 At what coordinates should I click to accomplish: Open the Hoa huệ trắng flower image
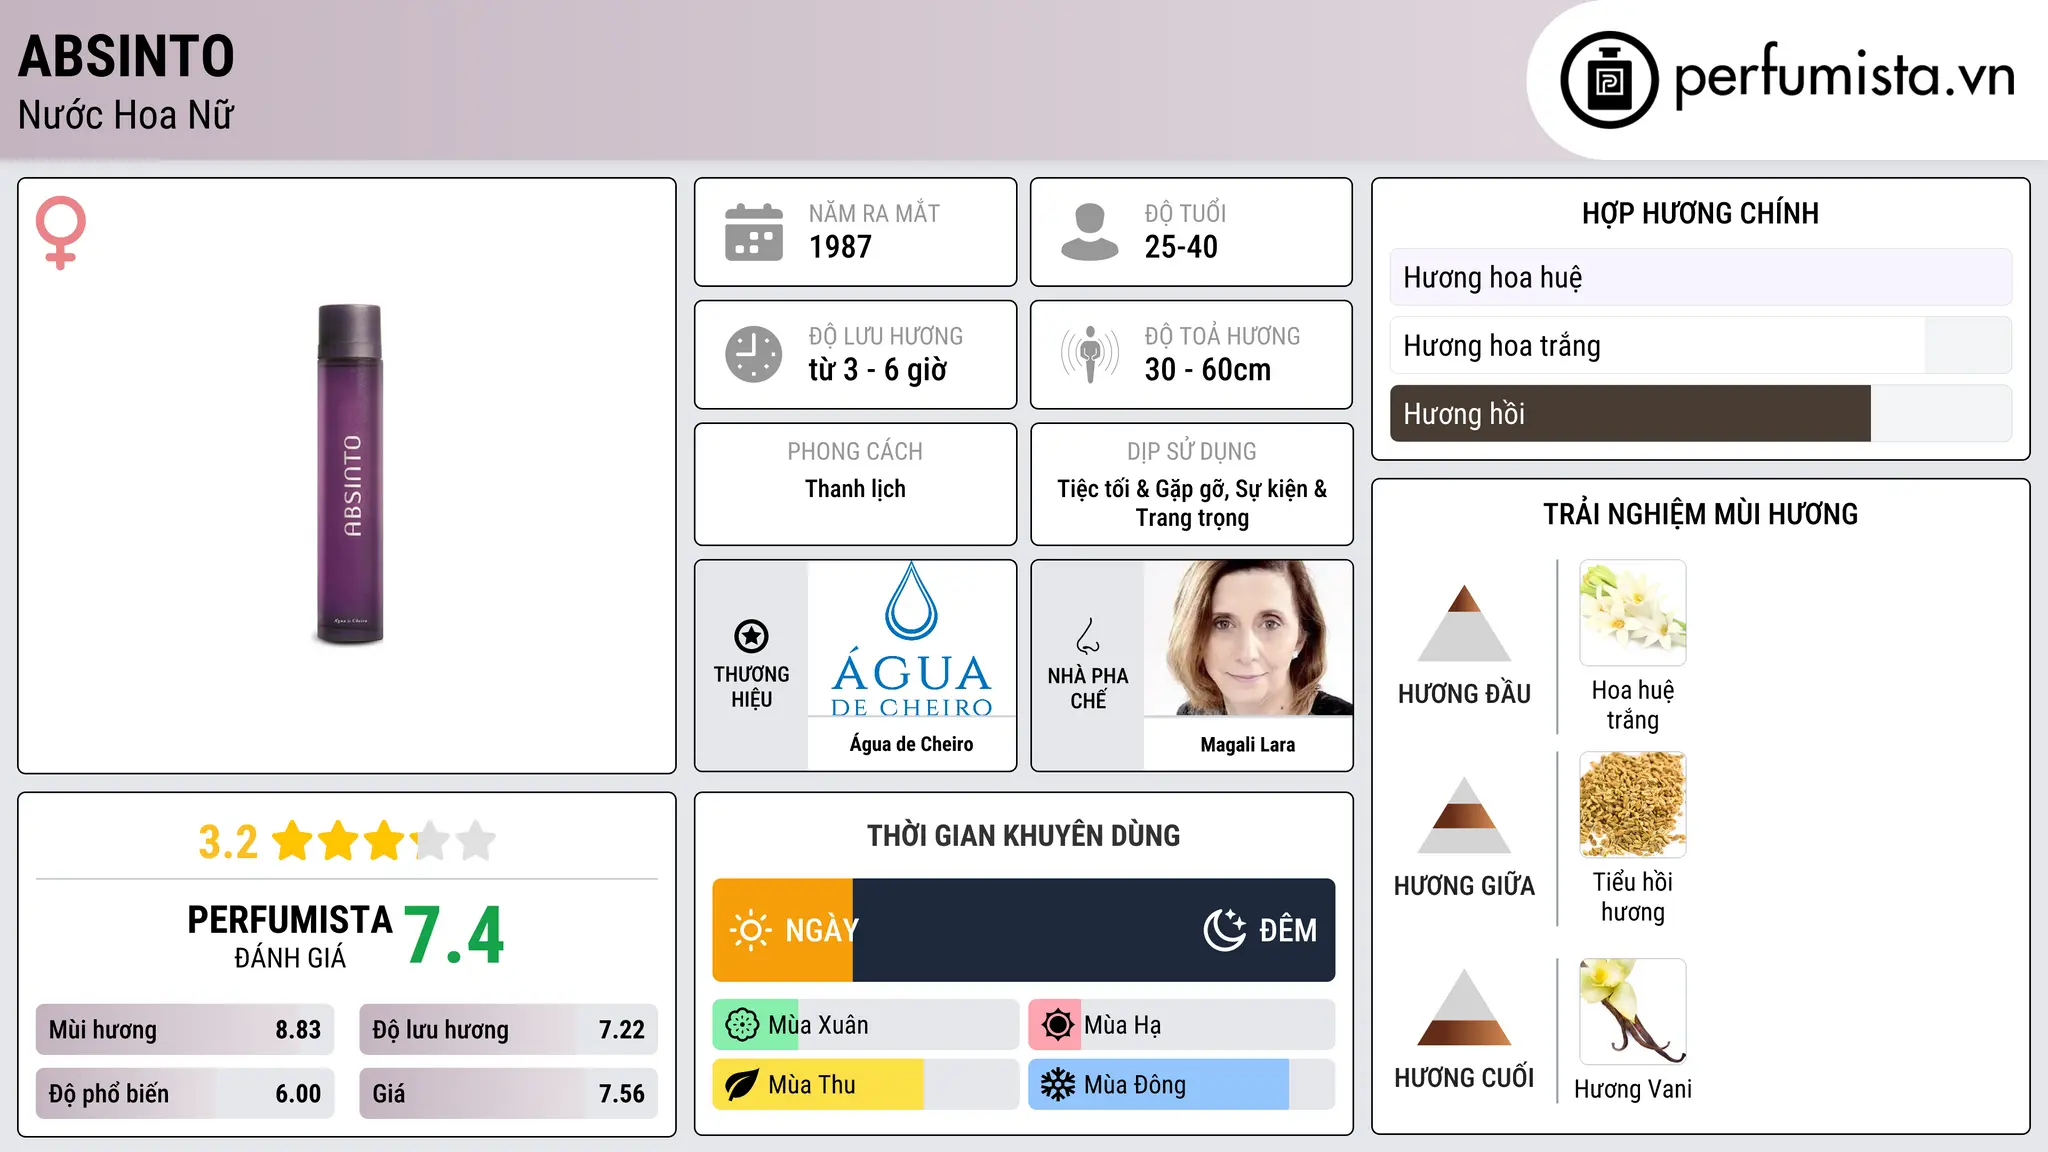point(1633,612)
